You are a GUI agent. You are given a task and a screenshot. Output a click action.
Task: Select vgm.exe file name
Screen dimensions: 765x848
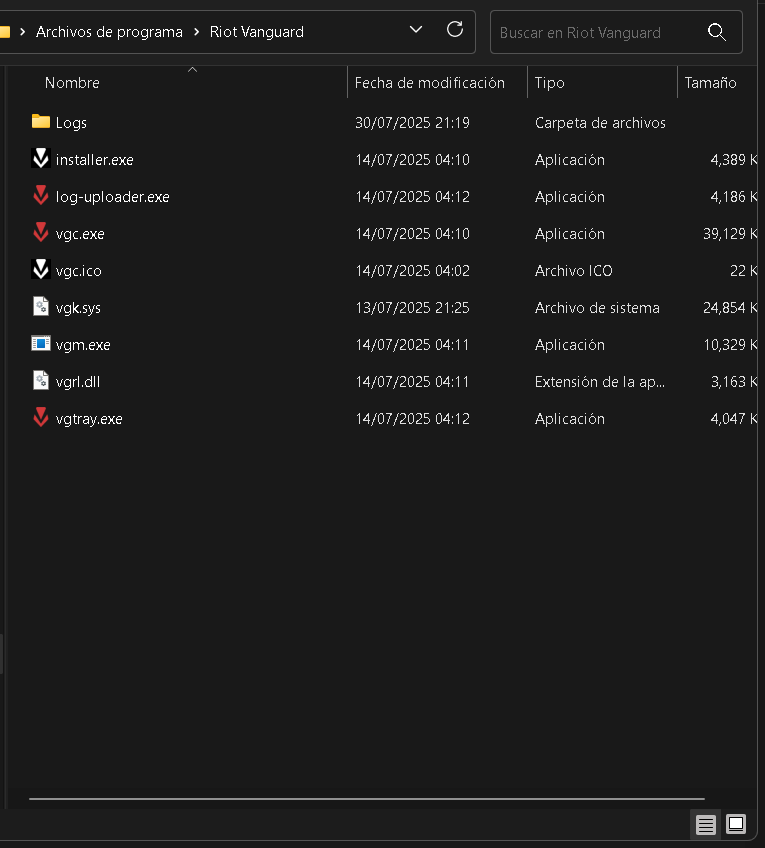[x=83, y=344]
